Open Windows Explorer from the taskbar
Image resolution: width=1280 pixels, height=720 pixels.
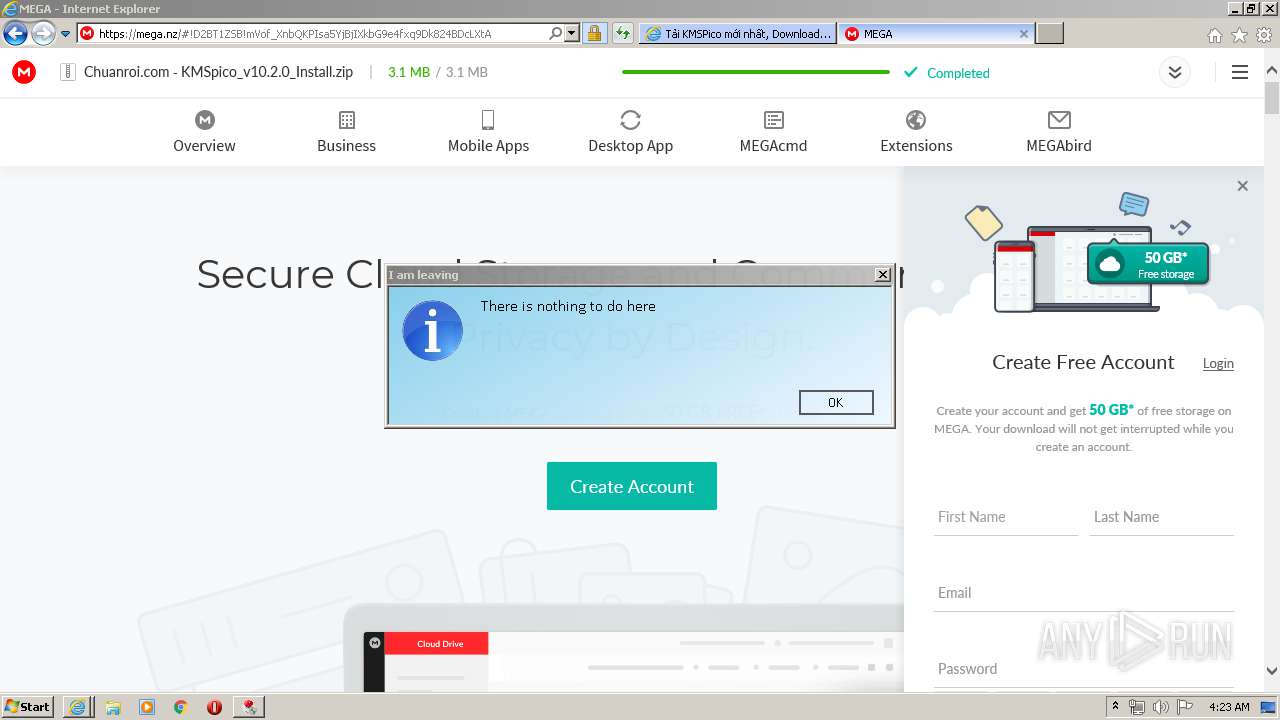point(113,706)
